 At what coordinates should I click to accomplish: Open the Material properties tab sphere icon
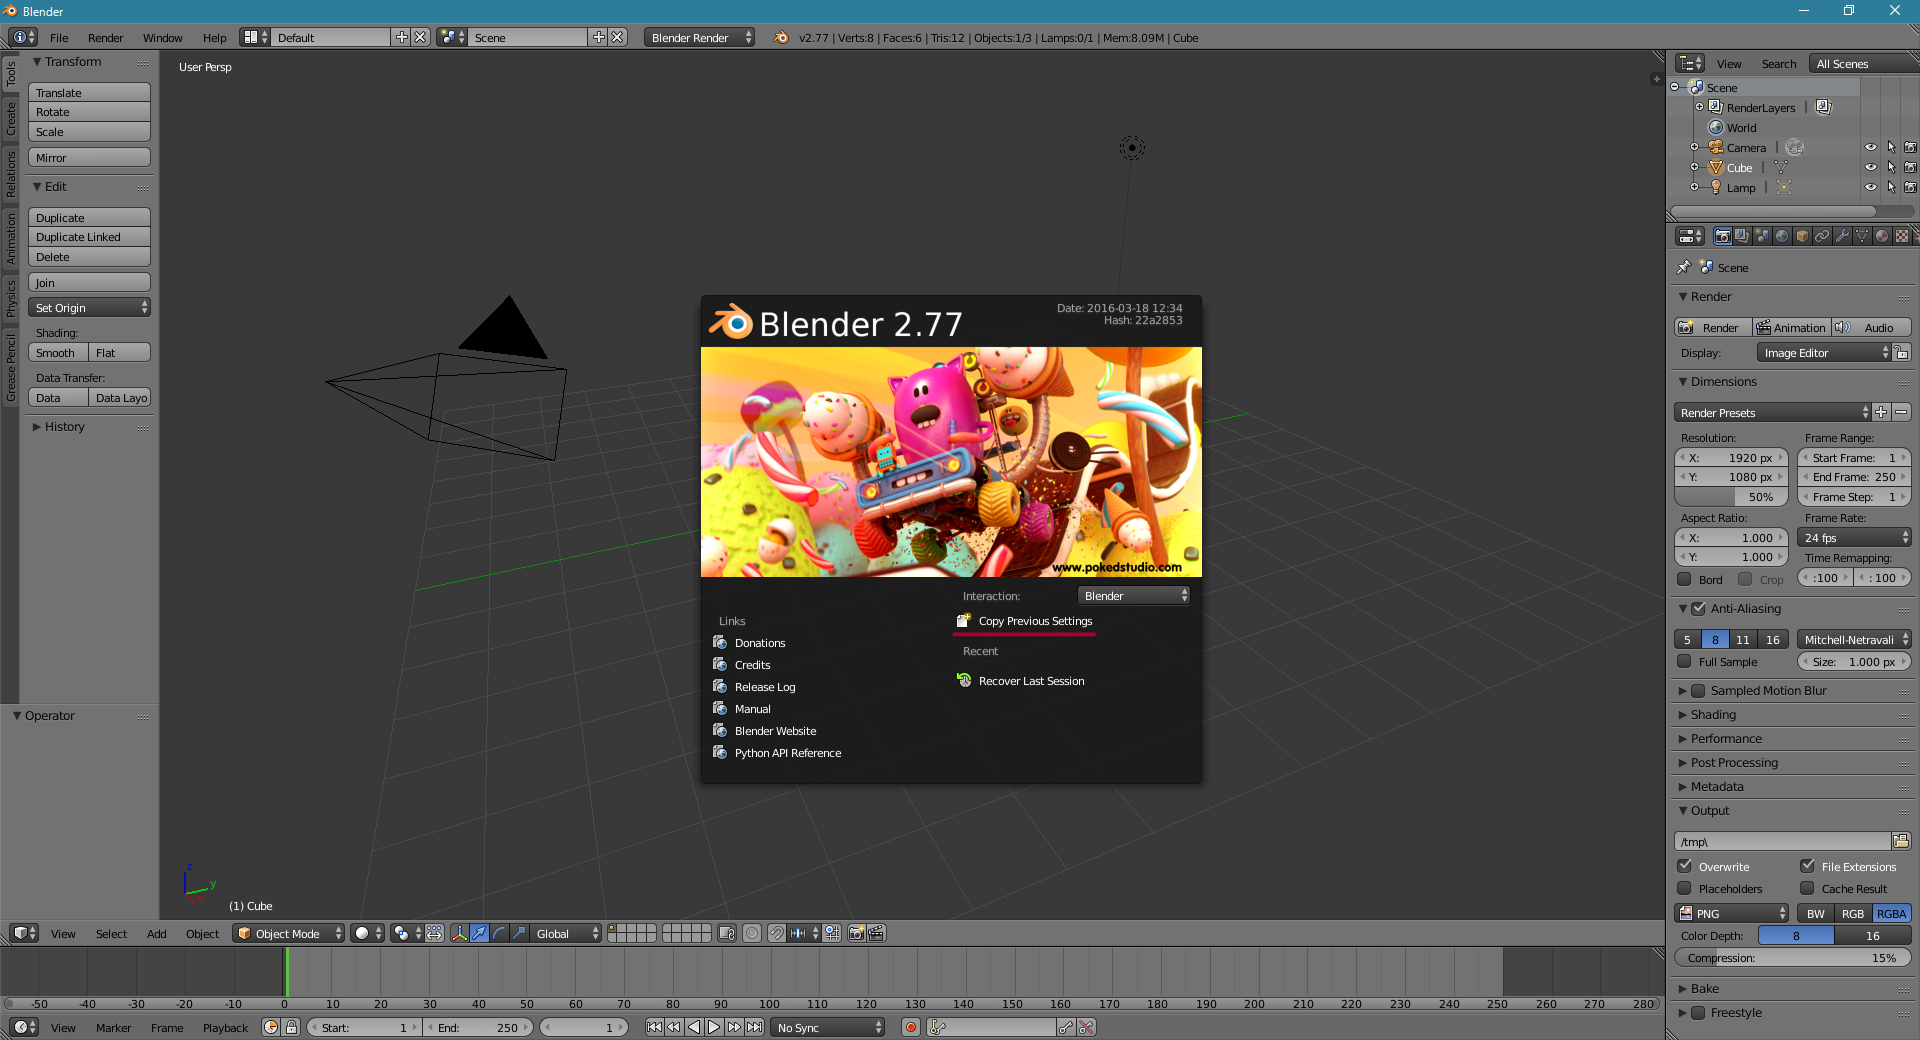pyautogui.click(x=1882, y=236)
